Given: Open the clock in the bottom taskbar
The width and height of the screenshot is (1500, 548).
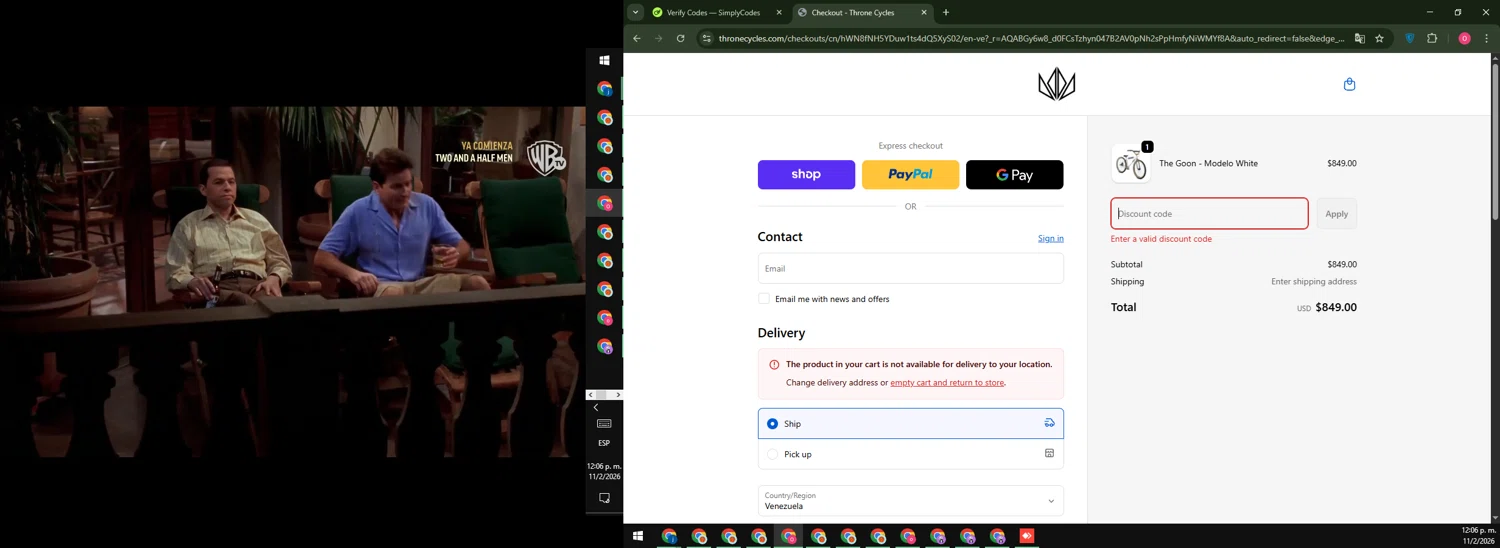Looking at the screenshot, I should pyautogui.click(x=1477, y=536).
